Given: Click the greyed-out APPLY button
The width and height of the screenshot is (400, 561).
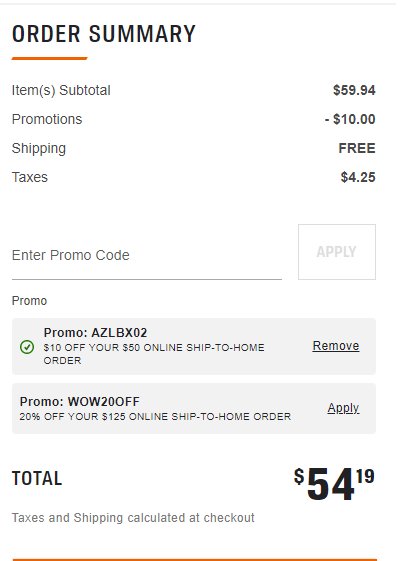Looking at the screenshot, I should [337, 252].
